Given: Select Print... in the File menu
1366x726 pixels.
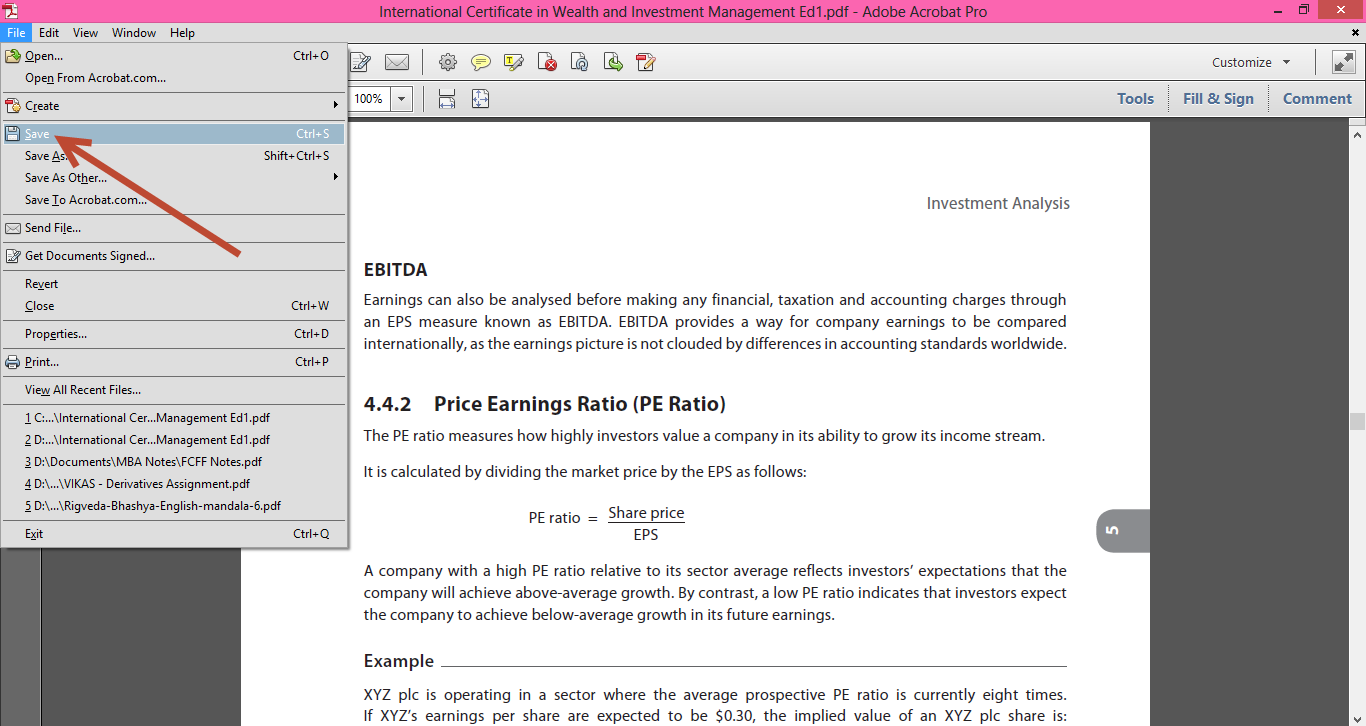Looking at the screenshot, I should point(42,362).
